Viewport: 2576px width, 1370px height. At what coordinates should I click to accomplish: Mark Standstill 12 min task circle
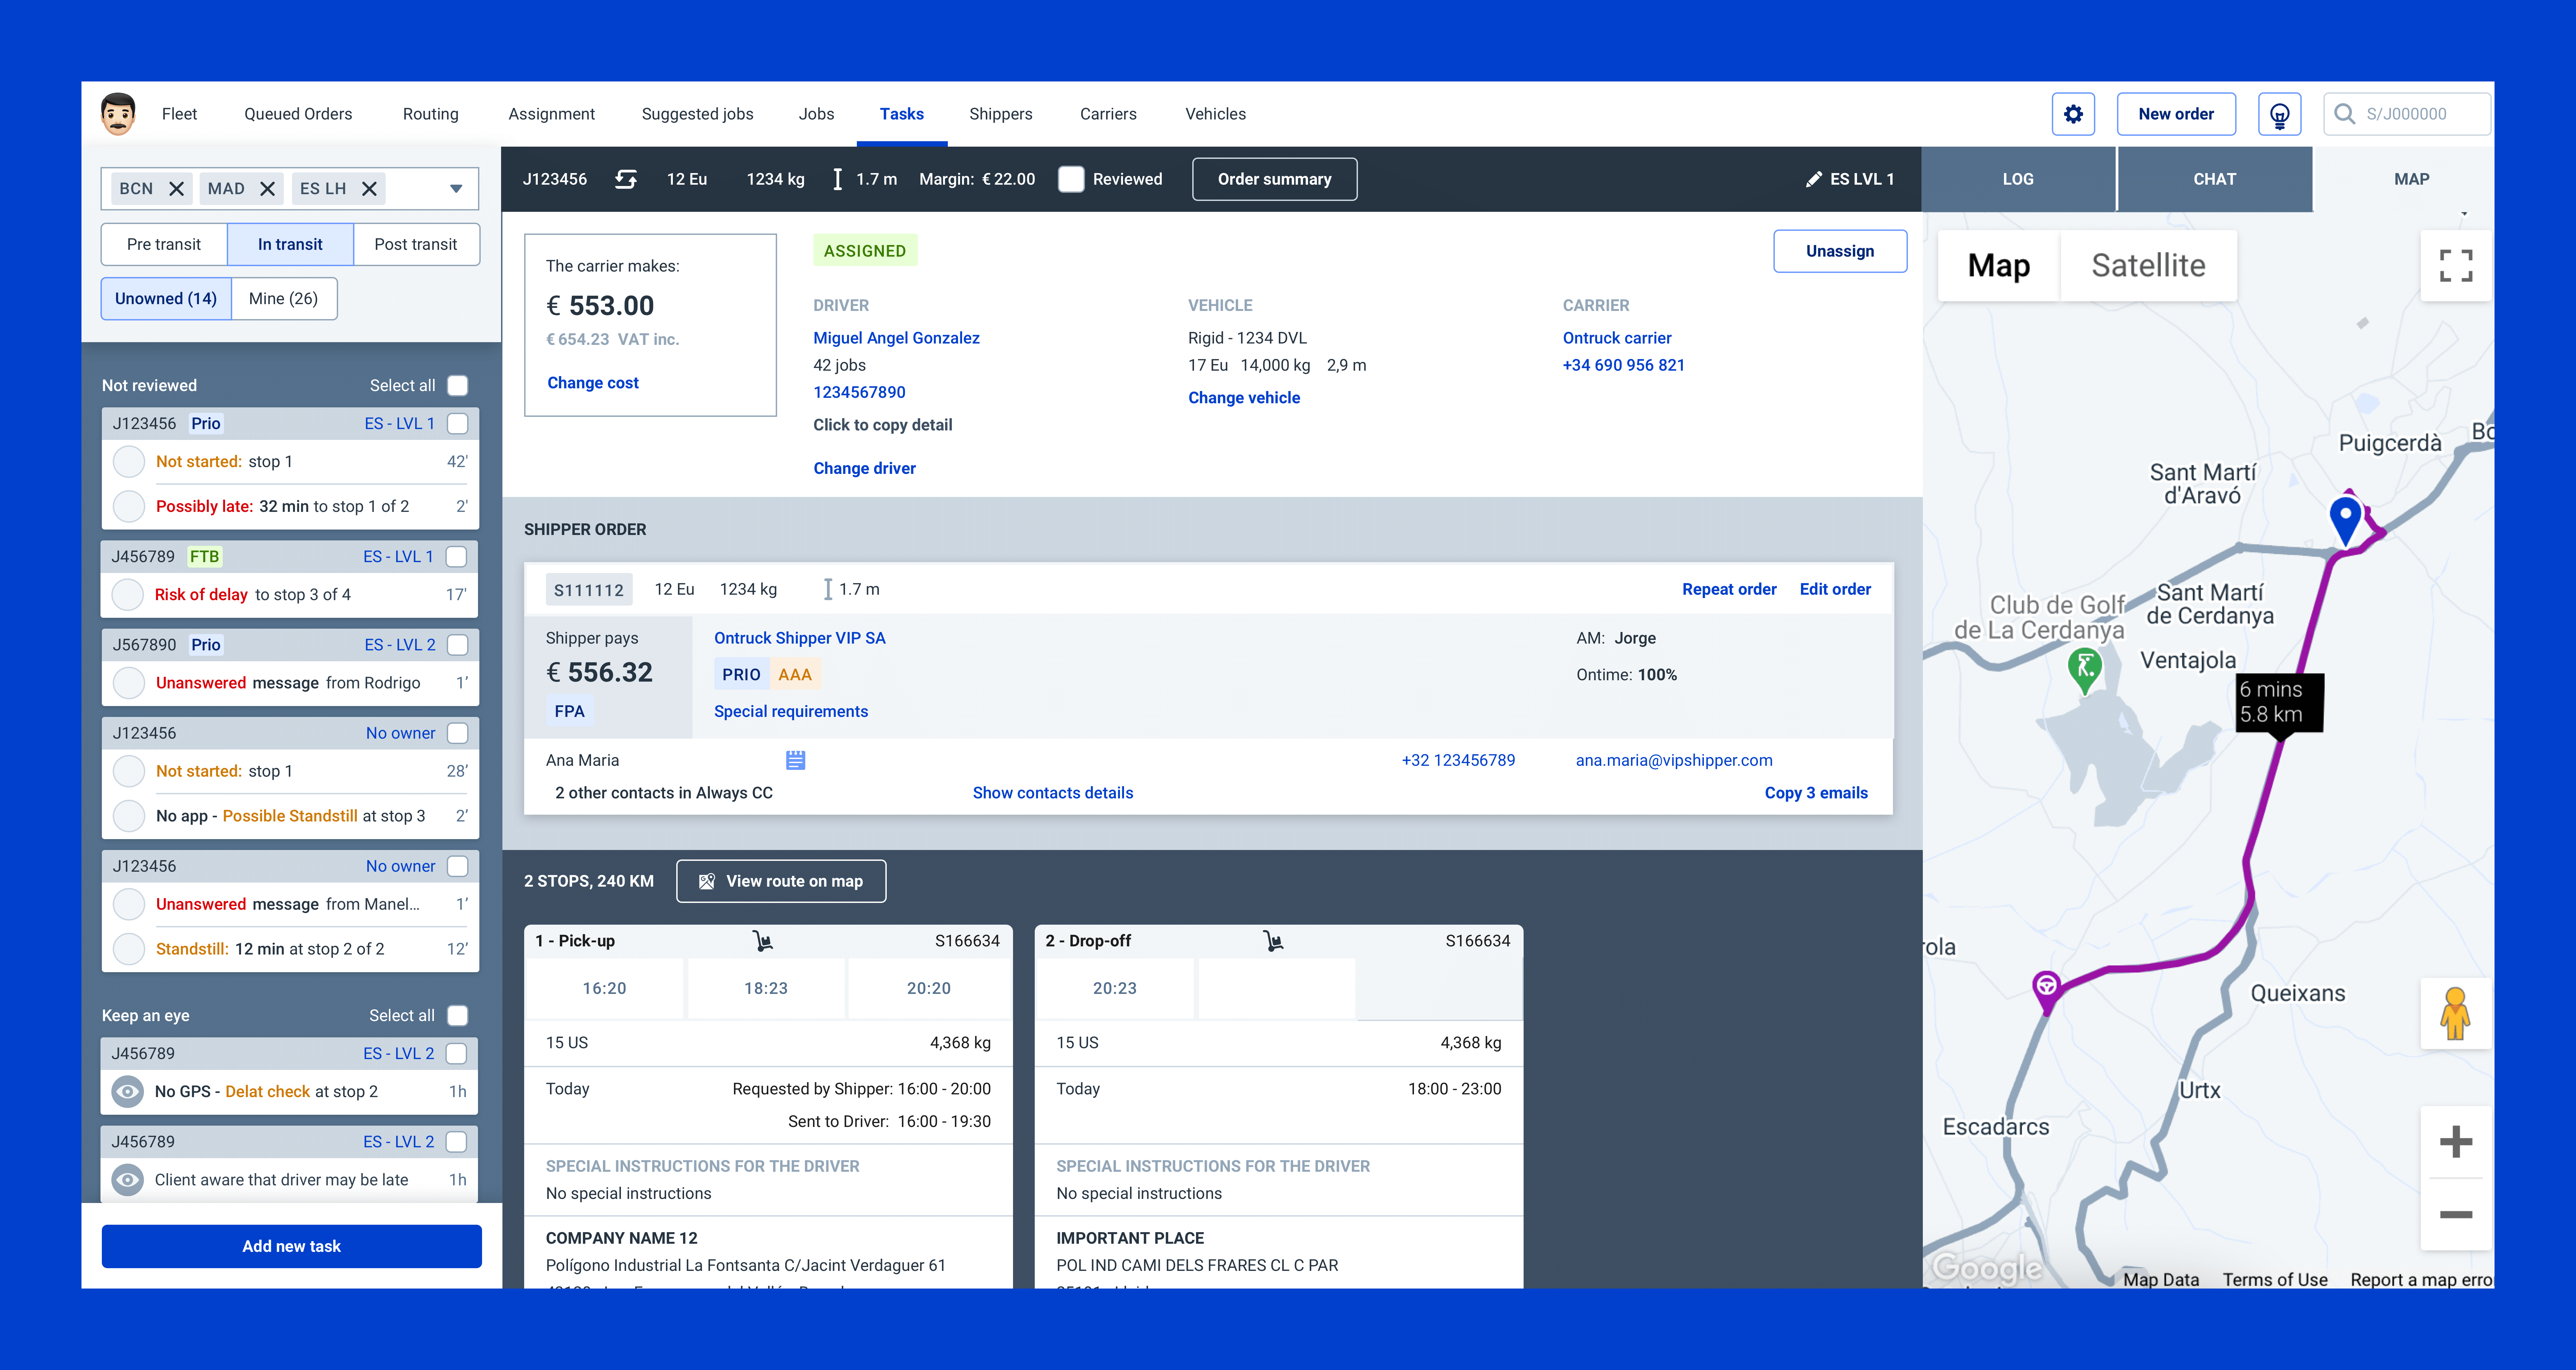coord(129,949)
